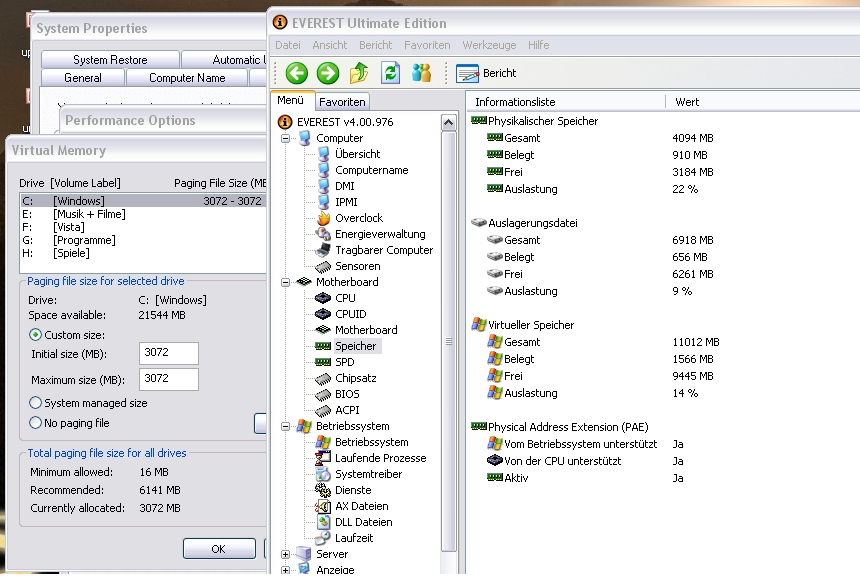Image resolution: width=860 pixels, height=581 pixels.
Task: Click the Maximum size input field
Action: [169, 379]
